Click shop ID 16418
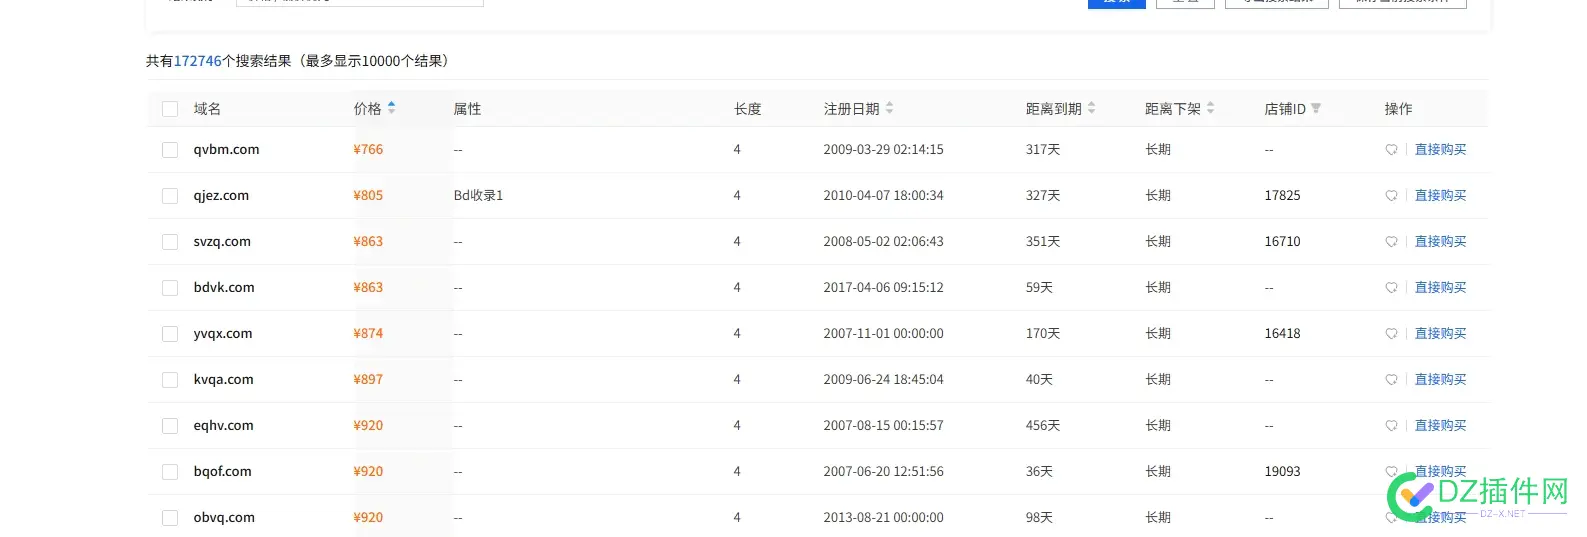This screenshot has height=537, width=1587. pyautogui.click(x=1282, y=334)
